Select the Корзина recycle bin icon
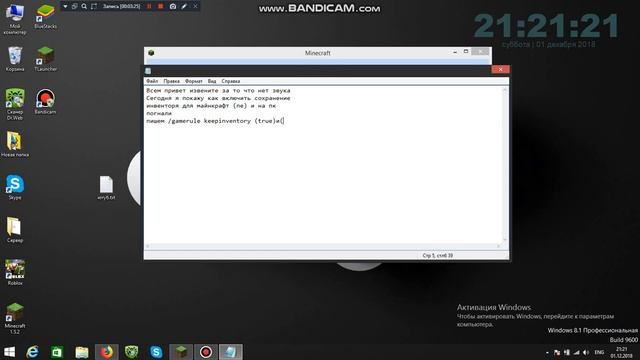640x360 pixels. point(15,59)
